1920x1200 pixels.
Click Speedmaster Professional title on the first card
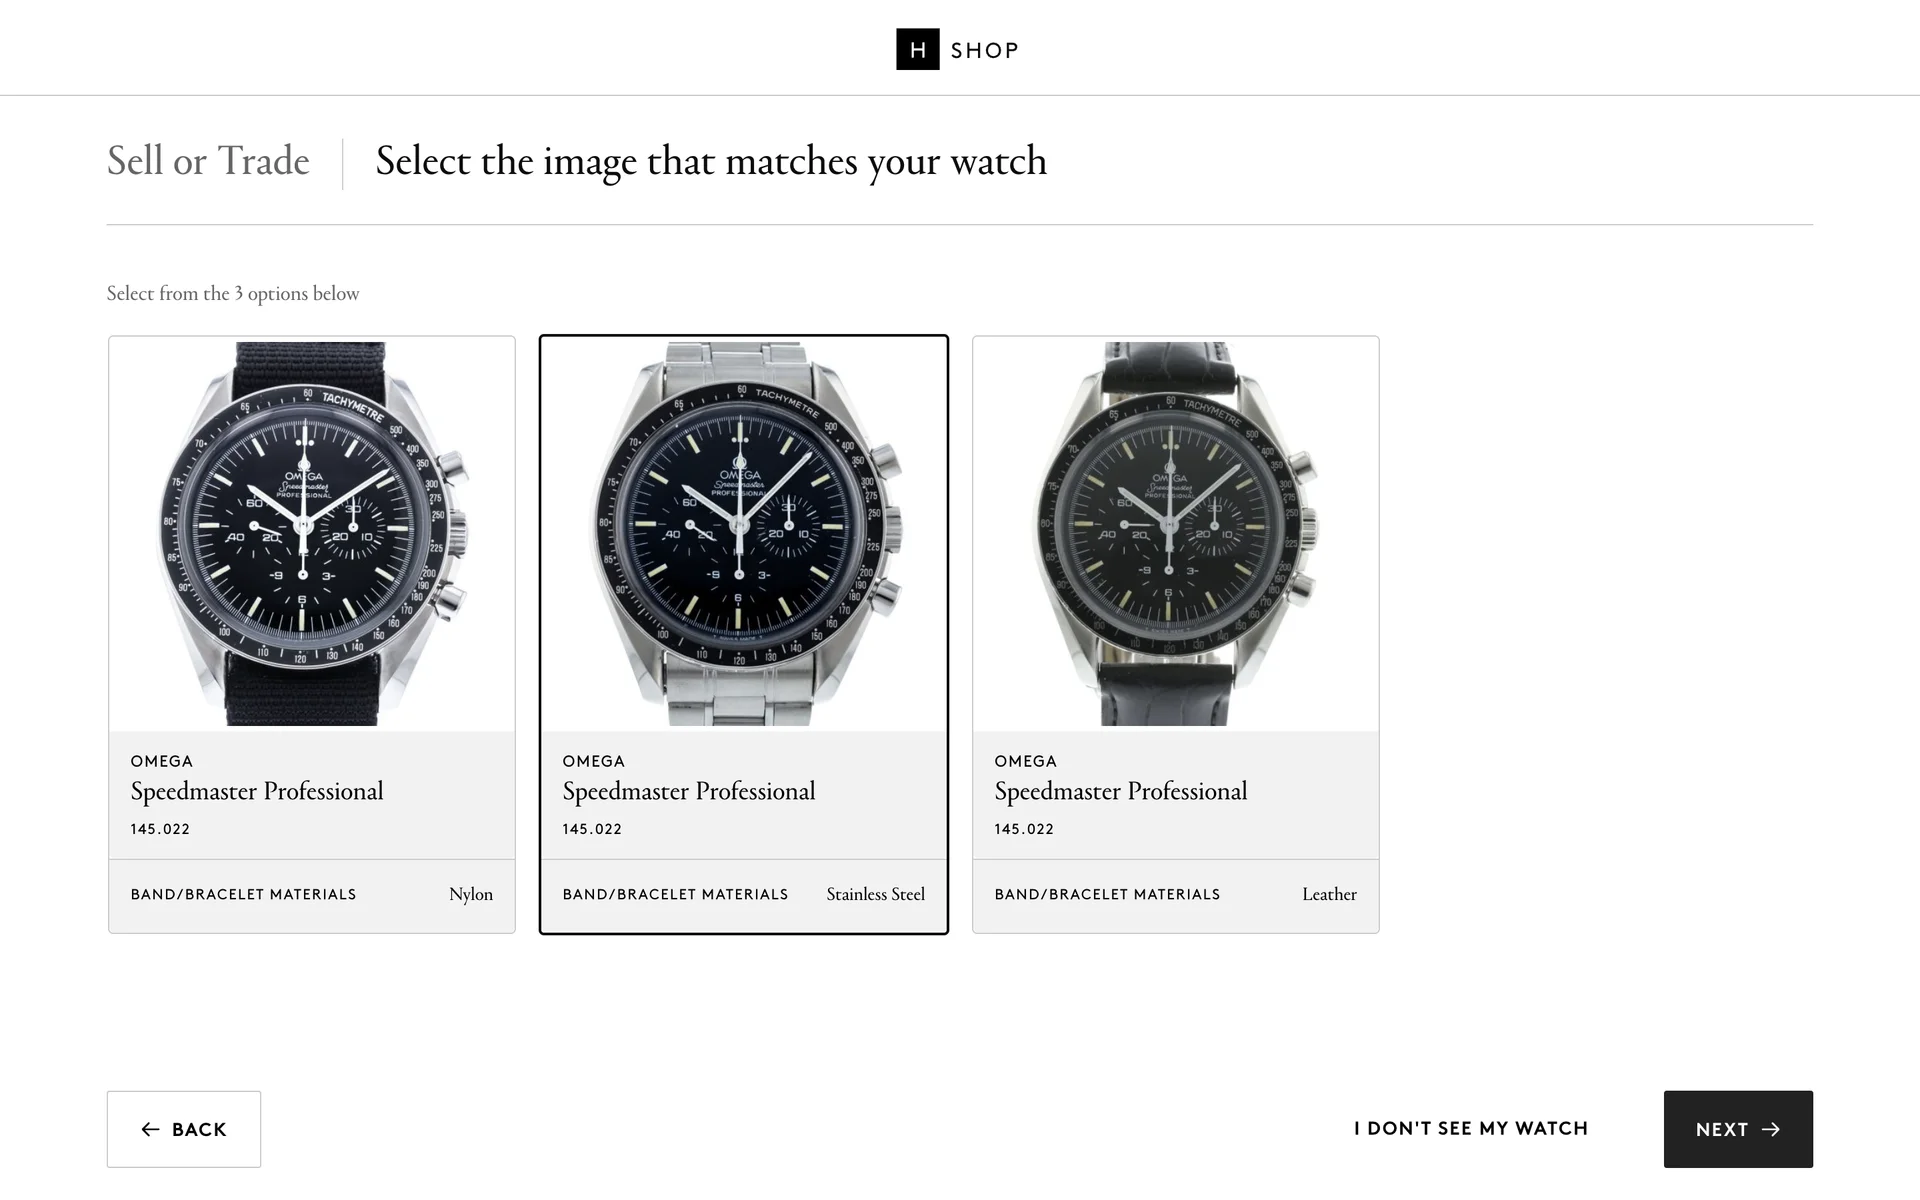[x=257, y=791]
